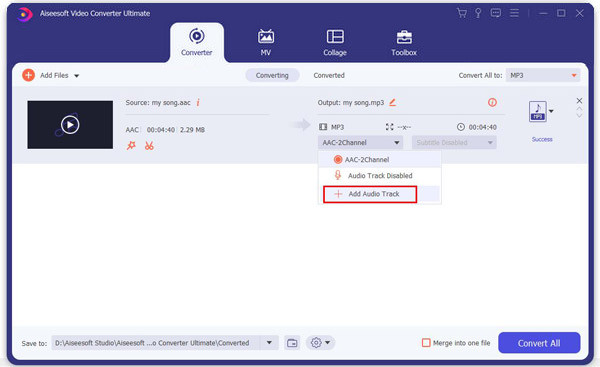Play the my song.aac thumbnail preview
Screen dimensions: 600x367
click(70, 125)
